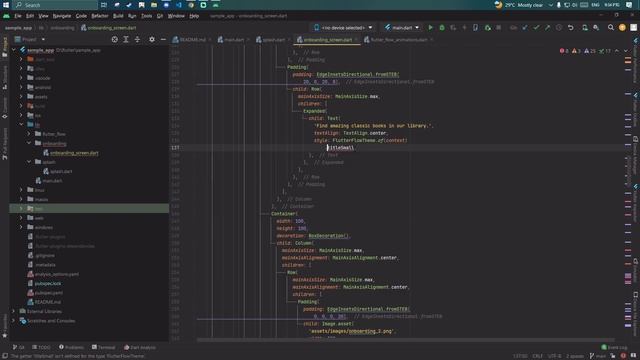Stop the running process square icon

click(499, 28)
